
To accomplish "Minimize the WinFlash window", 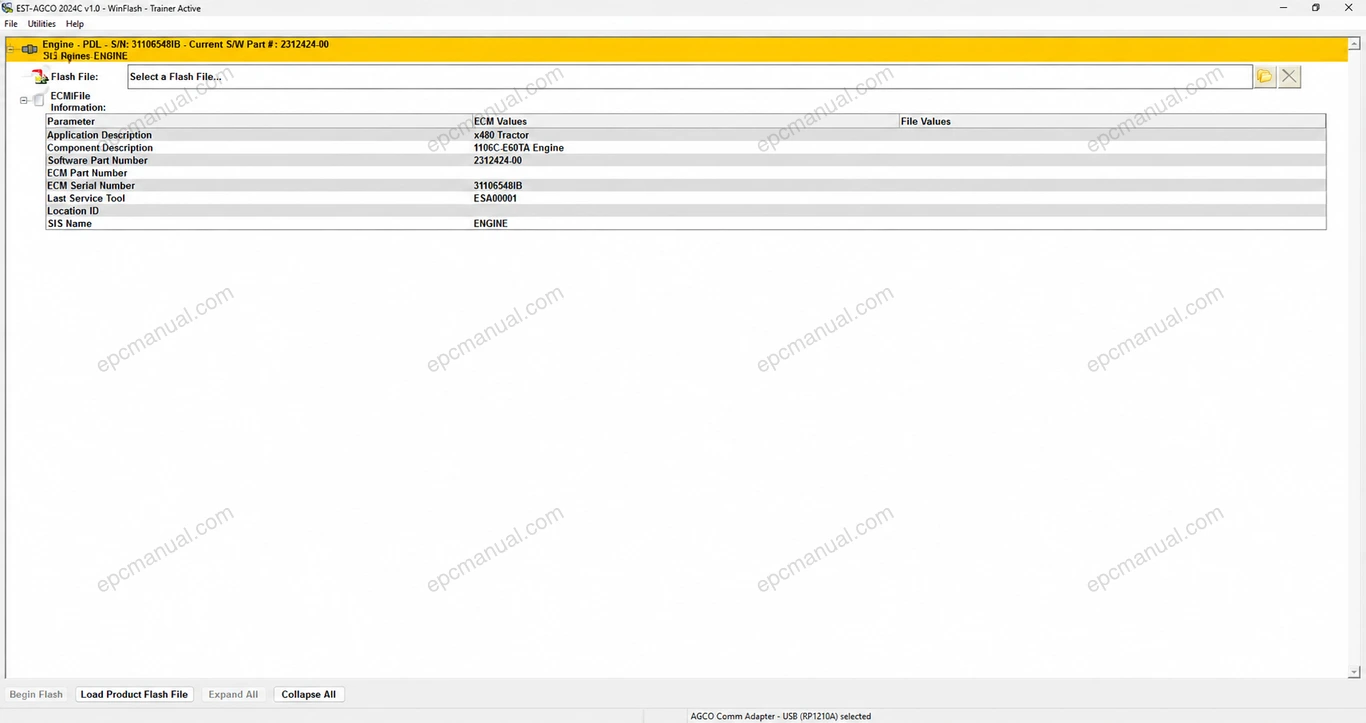I will (x=1283, y=8).
